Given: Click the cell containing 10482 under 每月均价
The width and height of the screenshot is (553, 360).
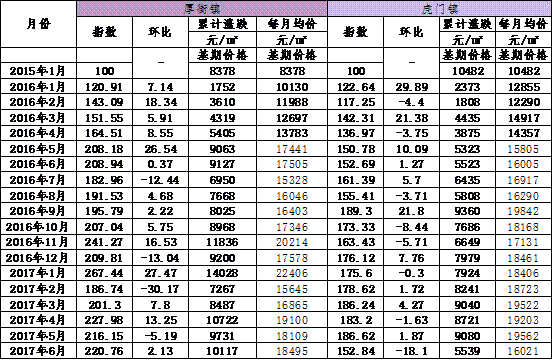Looking at the screenshot, I should [x=524, y=71].
